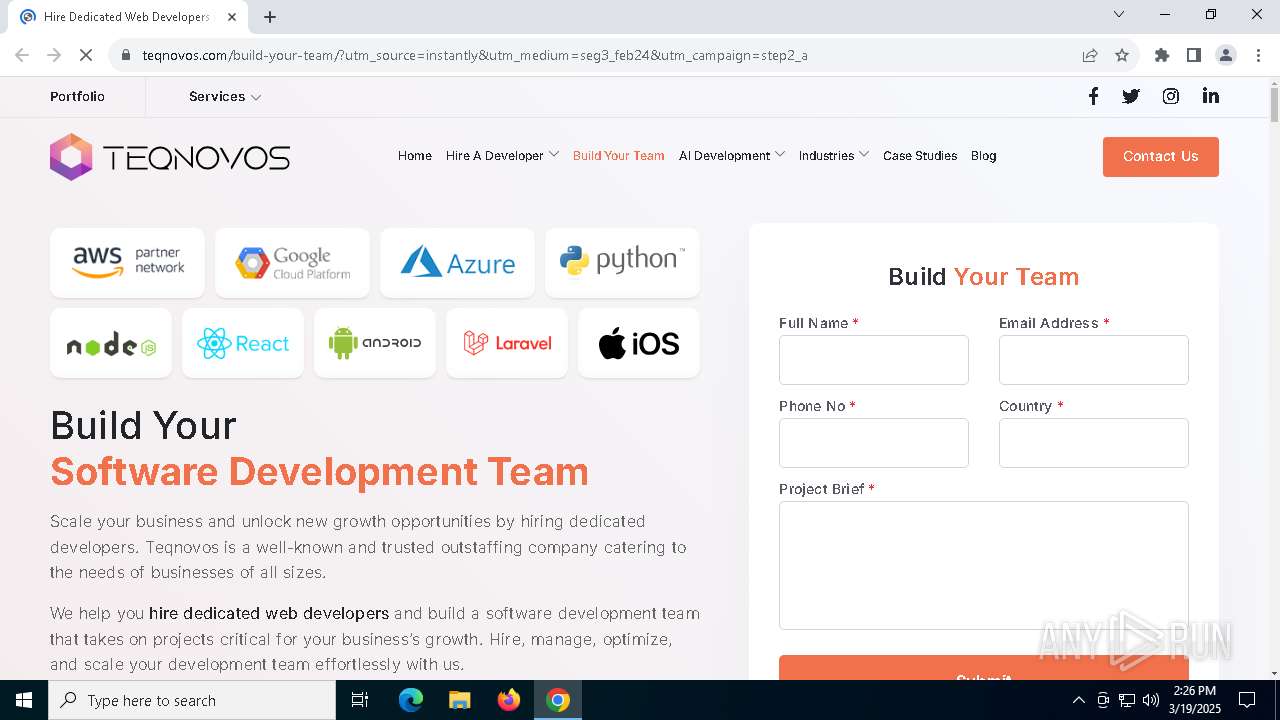Screen dimensions: 1280x720
Task: Click the browser address bar URL
Action: [475, 55]
